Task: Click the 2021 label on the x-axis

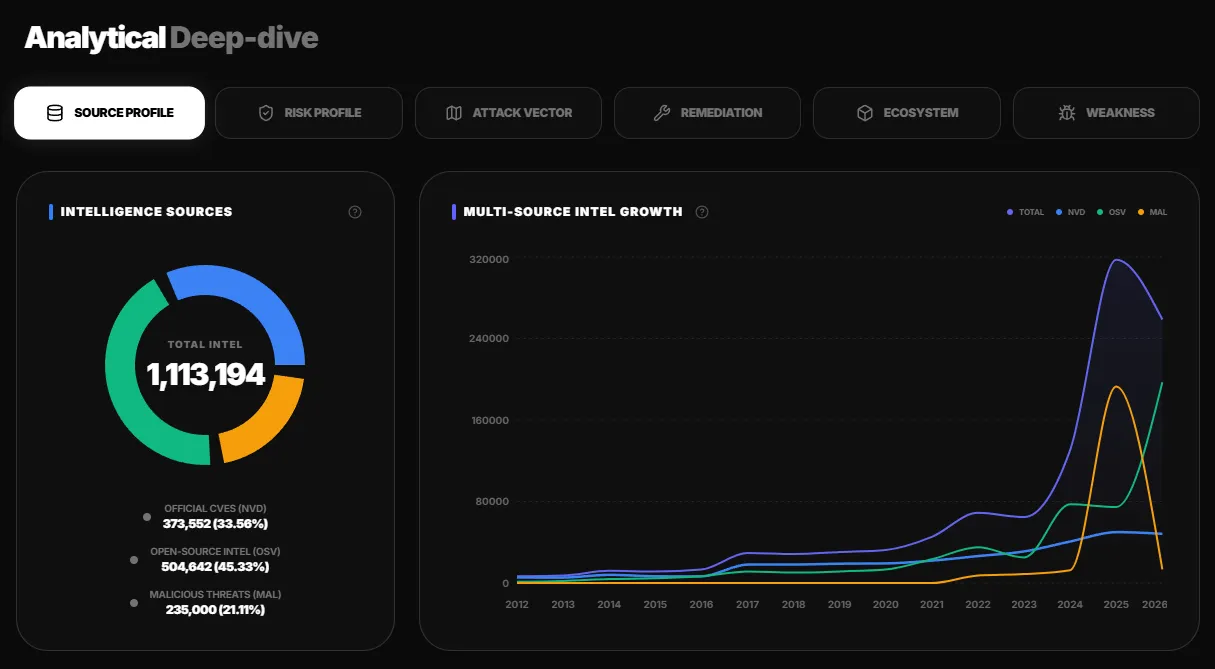Action: [932, 605]
